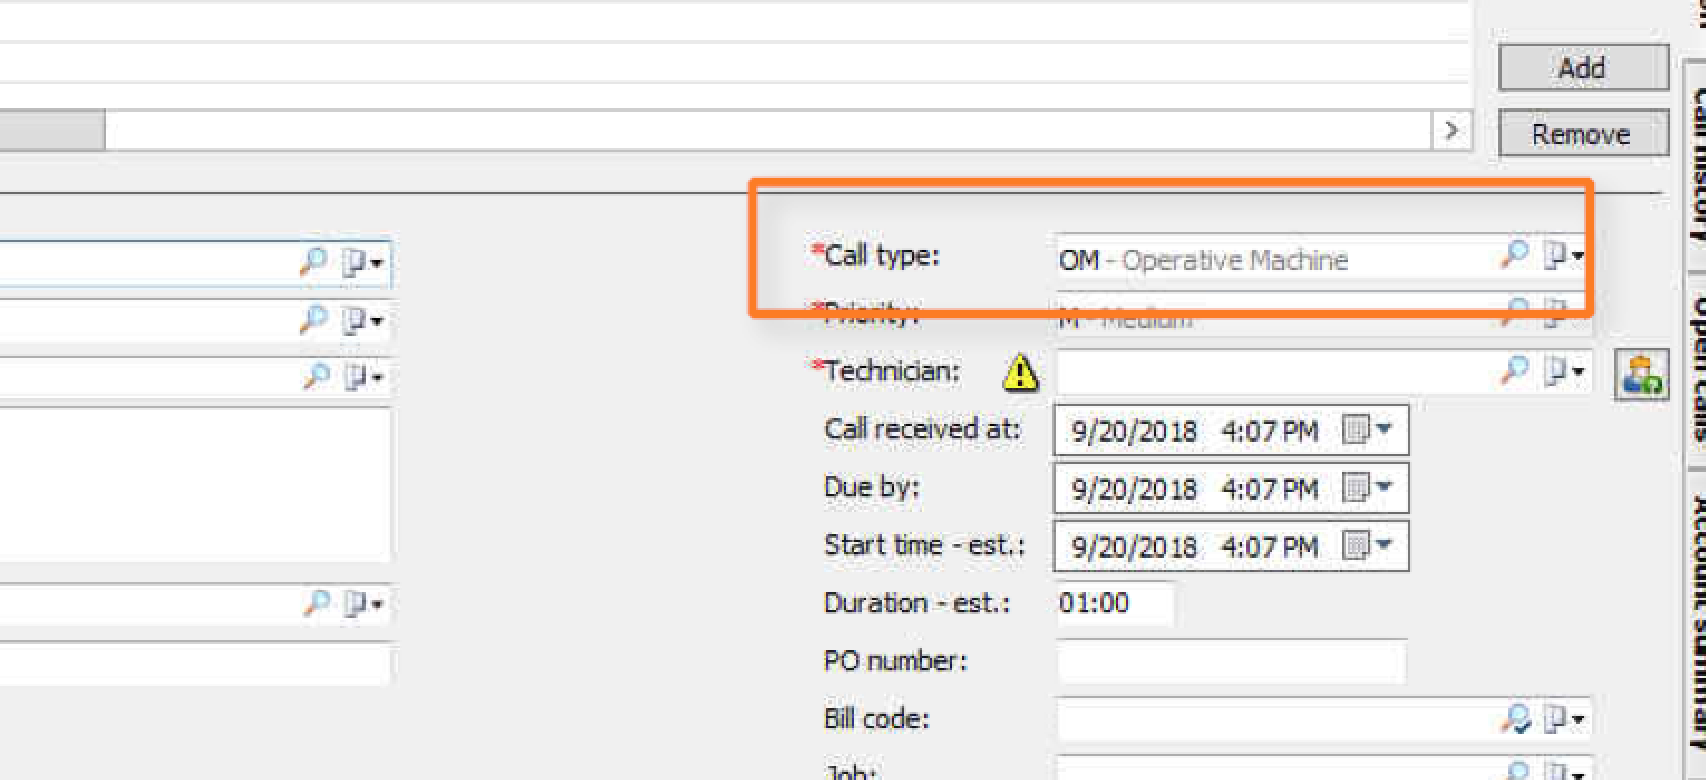This screenshot has width=1706, height=780.
Task: Click the horizontal scrollbar thumb
Action: (52, 130)
